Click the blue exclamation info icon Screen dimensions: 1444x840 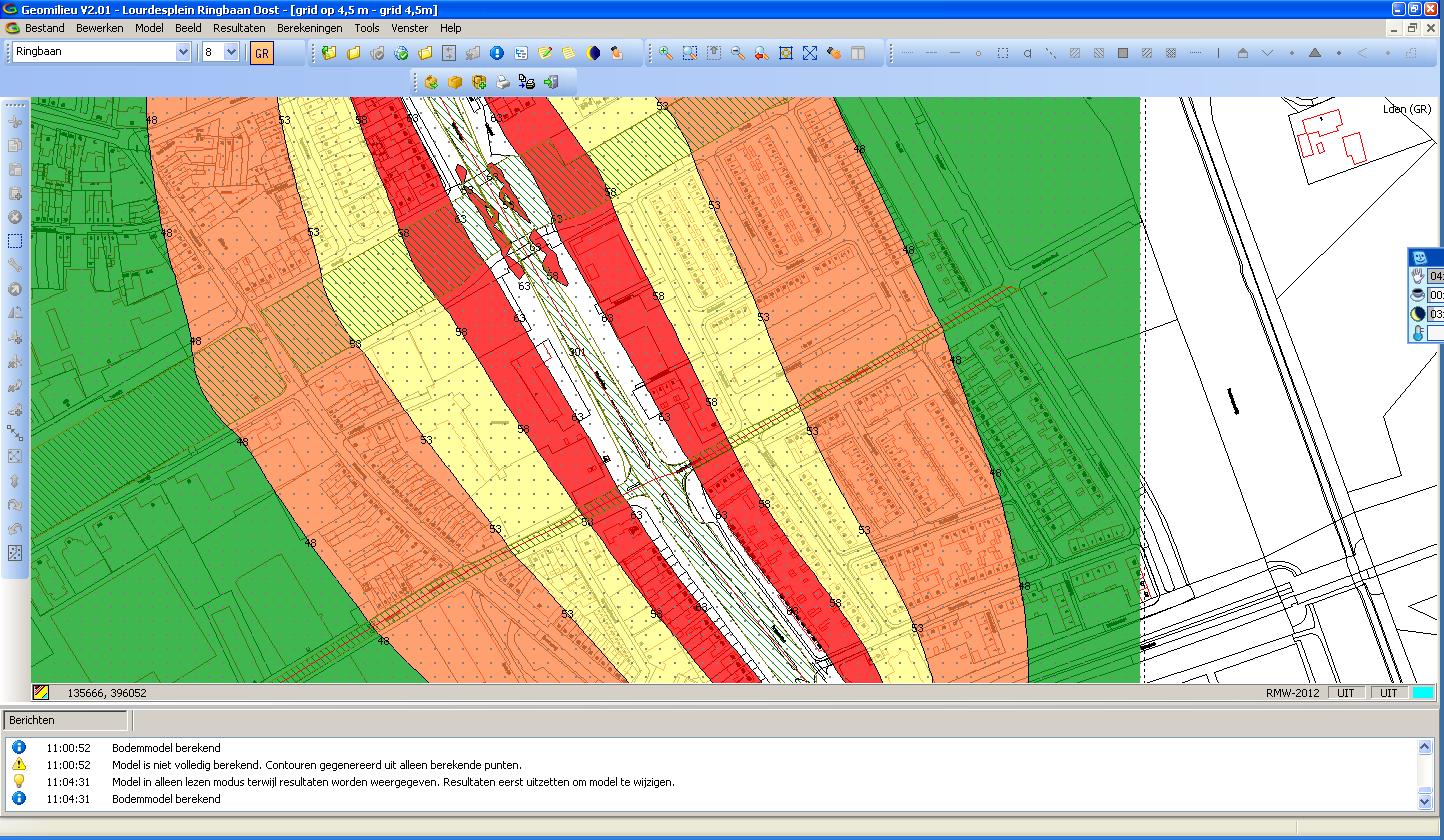(x=497, y=53)
